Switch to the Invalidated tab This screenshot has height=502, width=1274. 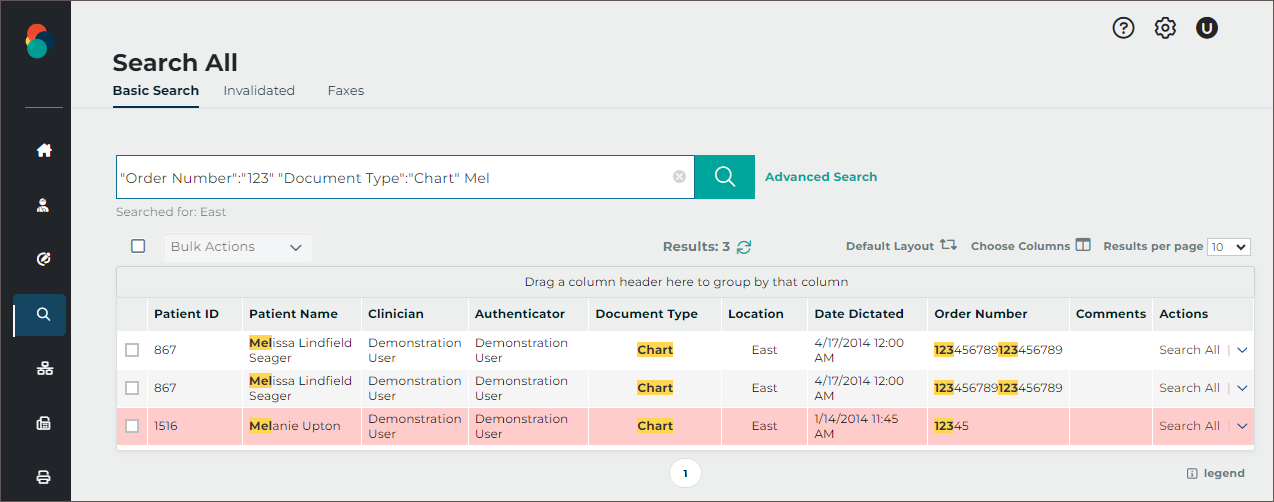coord(259,91)
